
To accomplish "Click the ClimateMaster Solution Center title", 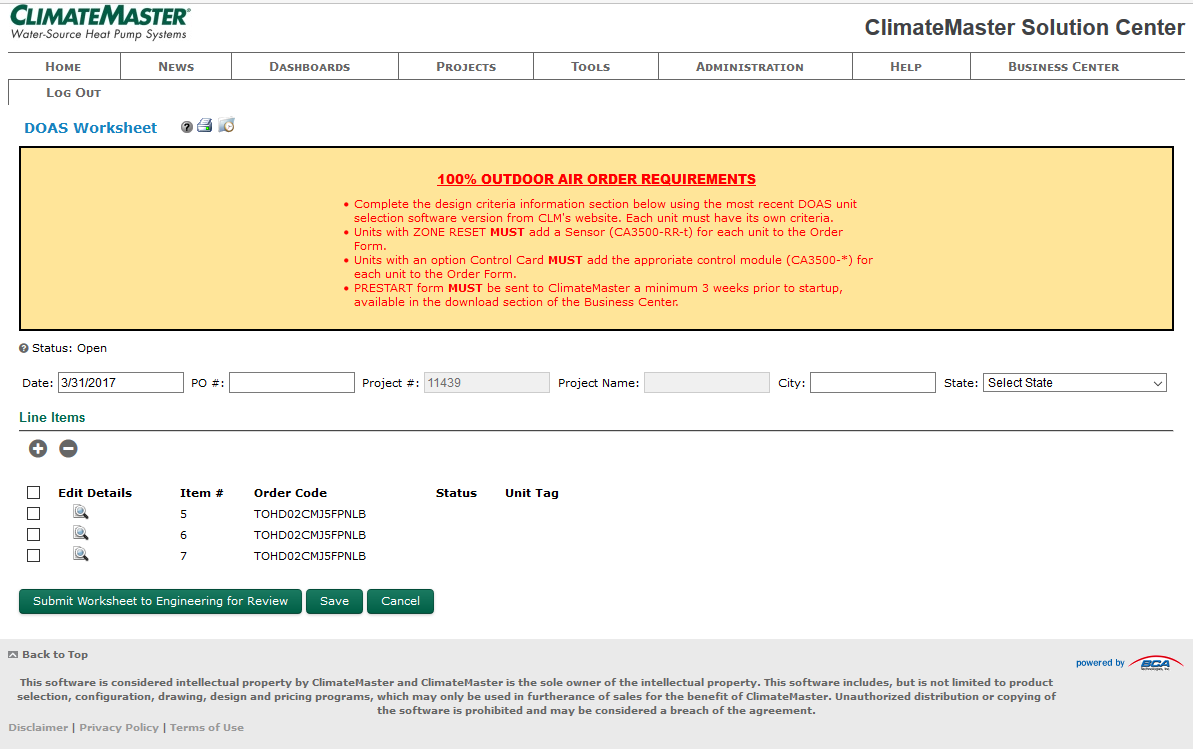I will click(1024, 28).
